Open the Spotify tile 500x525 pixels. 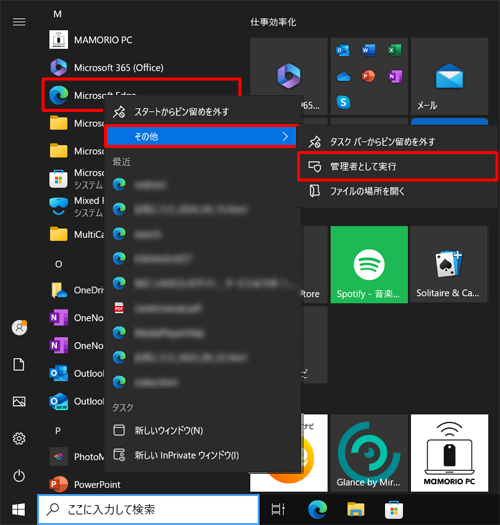click(x=369, y=265)
